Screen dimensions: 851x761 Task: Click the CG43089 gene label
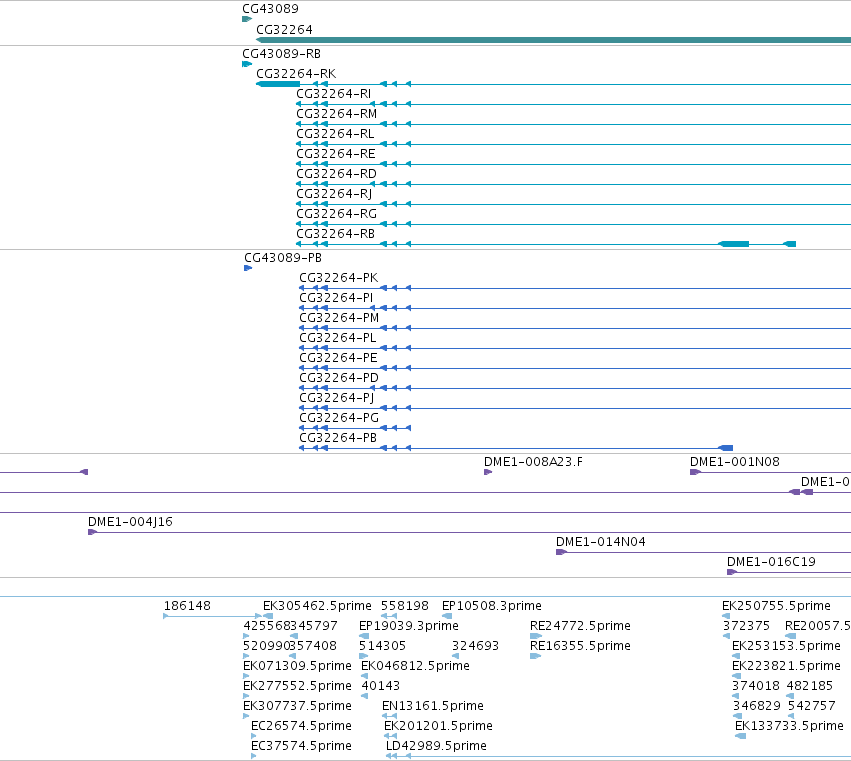[x=270, y=9]
